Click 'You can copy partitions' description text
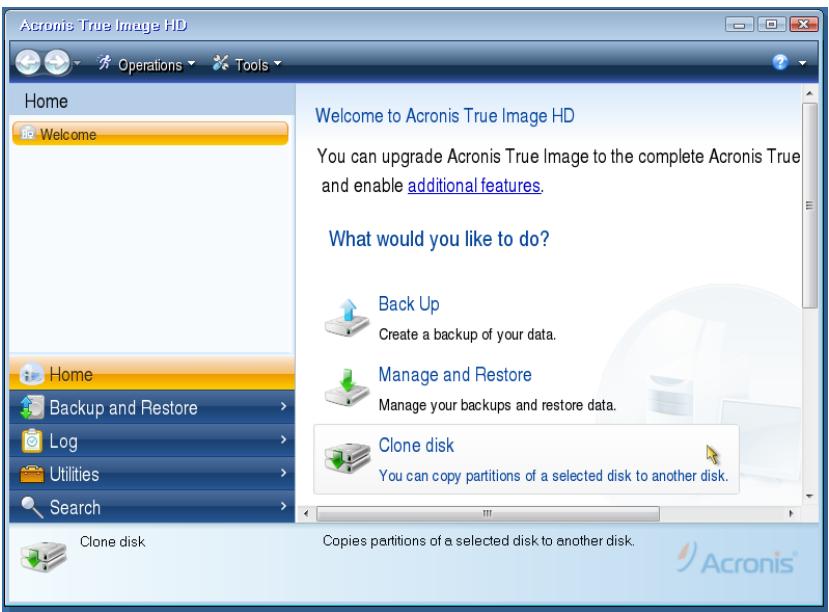Image resolution: width=829 pixels, height=612 pixels. point(554,476)
